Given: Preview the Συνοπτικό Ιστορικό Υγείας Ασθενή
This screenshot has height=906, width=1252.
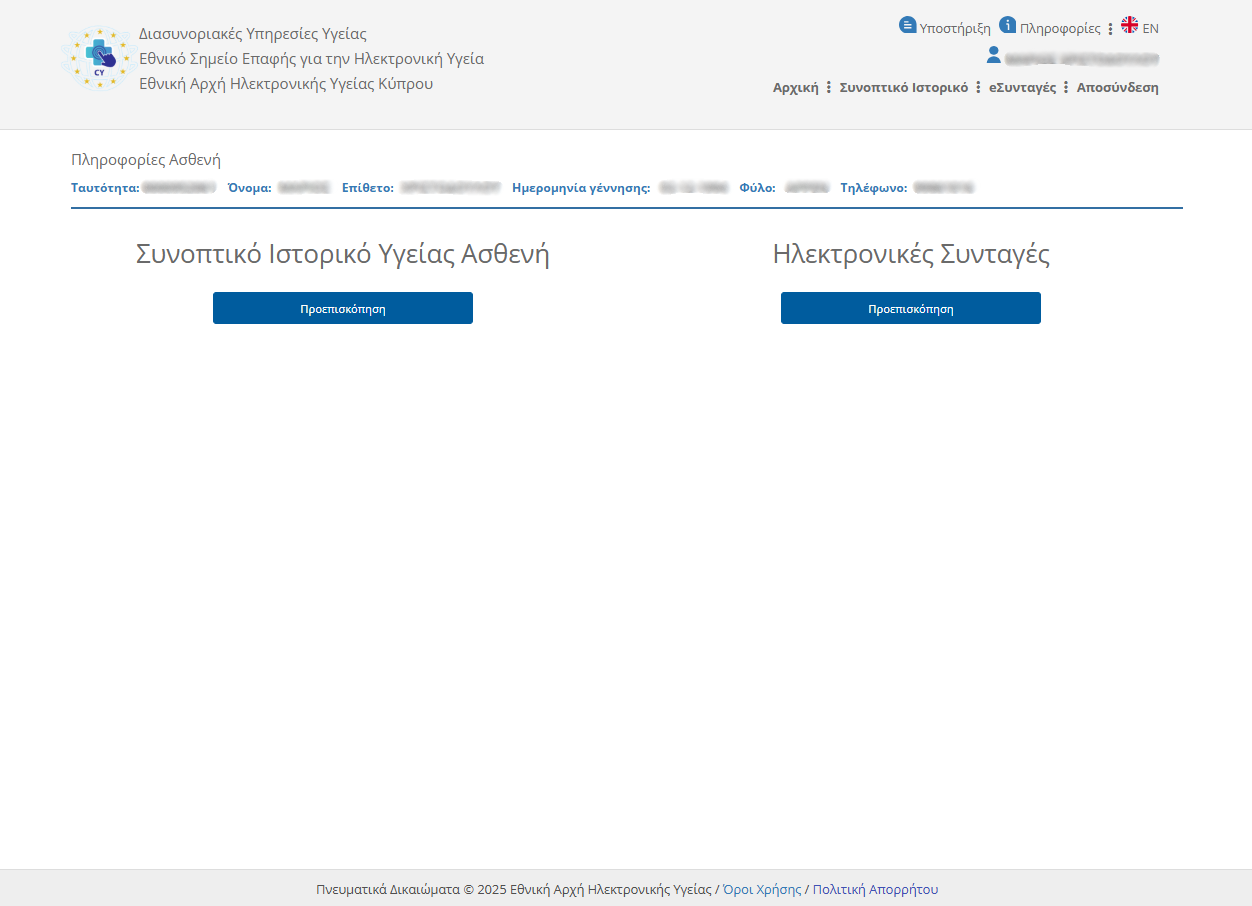Looking at the screenshot, I should (343, 308).
